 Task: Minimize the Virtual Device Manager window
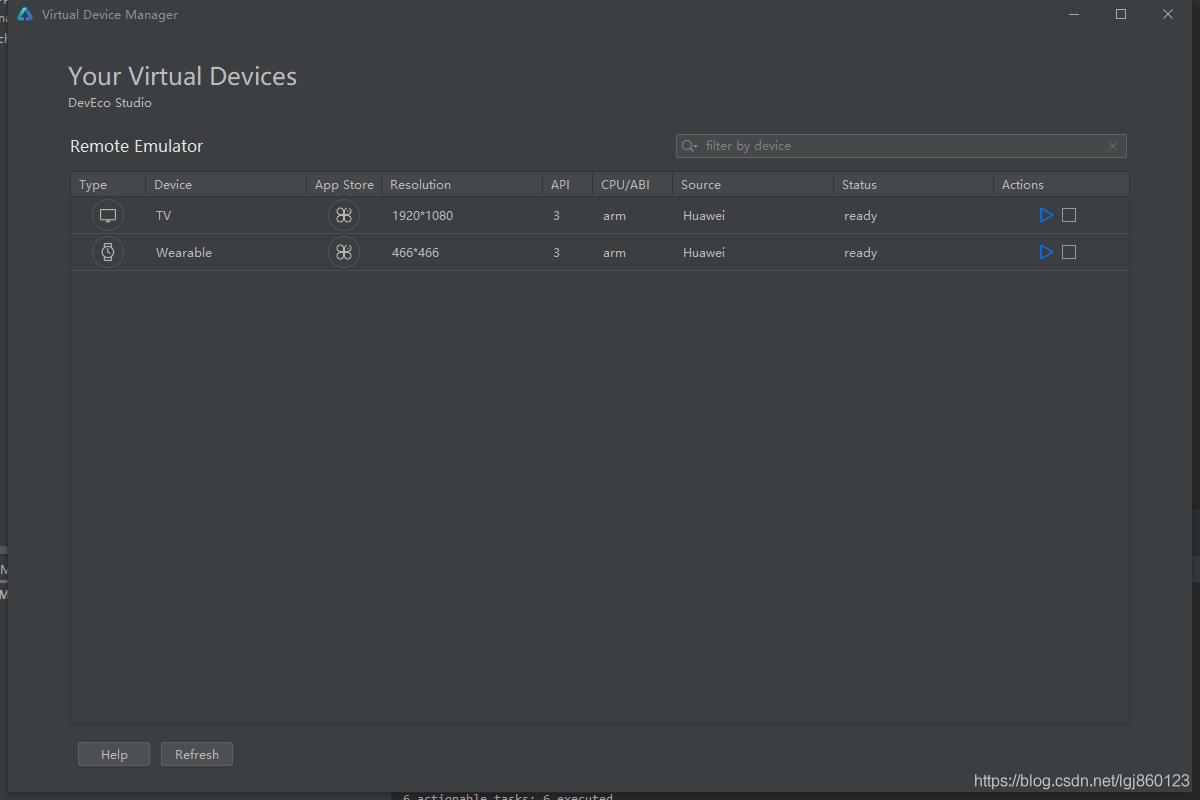(1074, 14)
